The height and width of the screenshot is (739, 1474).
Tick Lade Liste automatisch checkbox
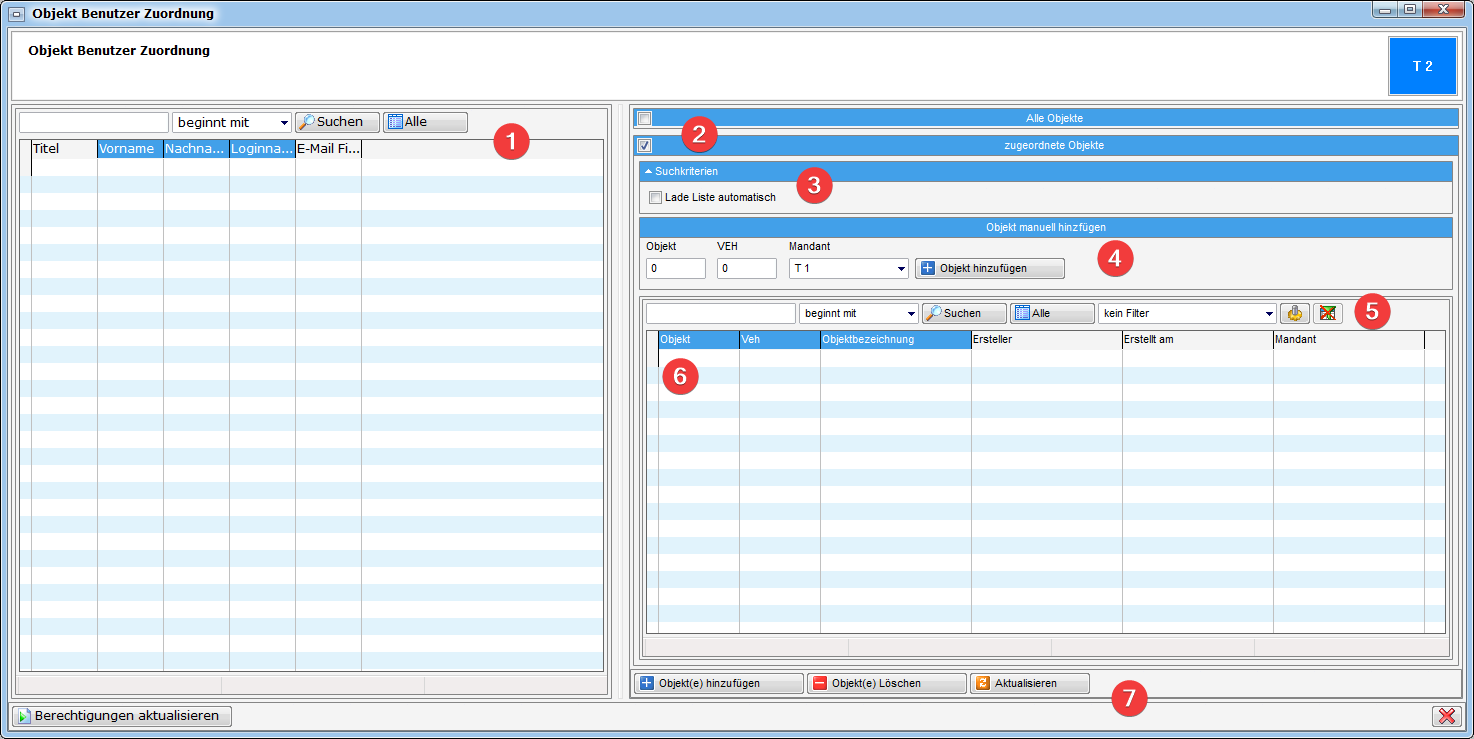[656, 197]
